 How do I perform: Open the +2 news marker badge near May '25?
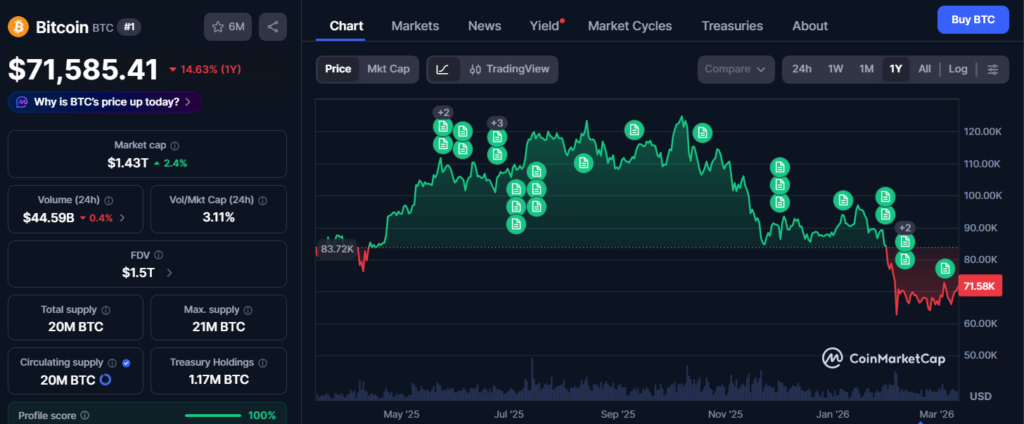tap(444, 112)
